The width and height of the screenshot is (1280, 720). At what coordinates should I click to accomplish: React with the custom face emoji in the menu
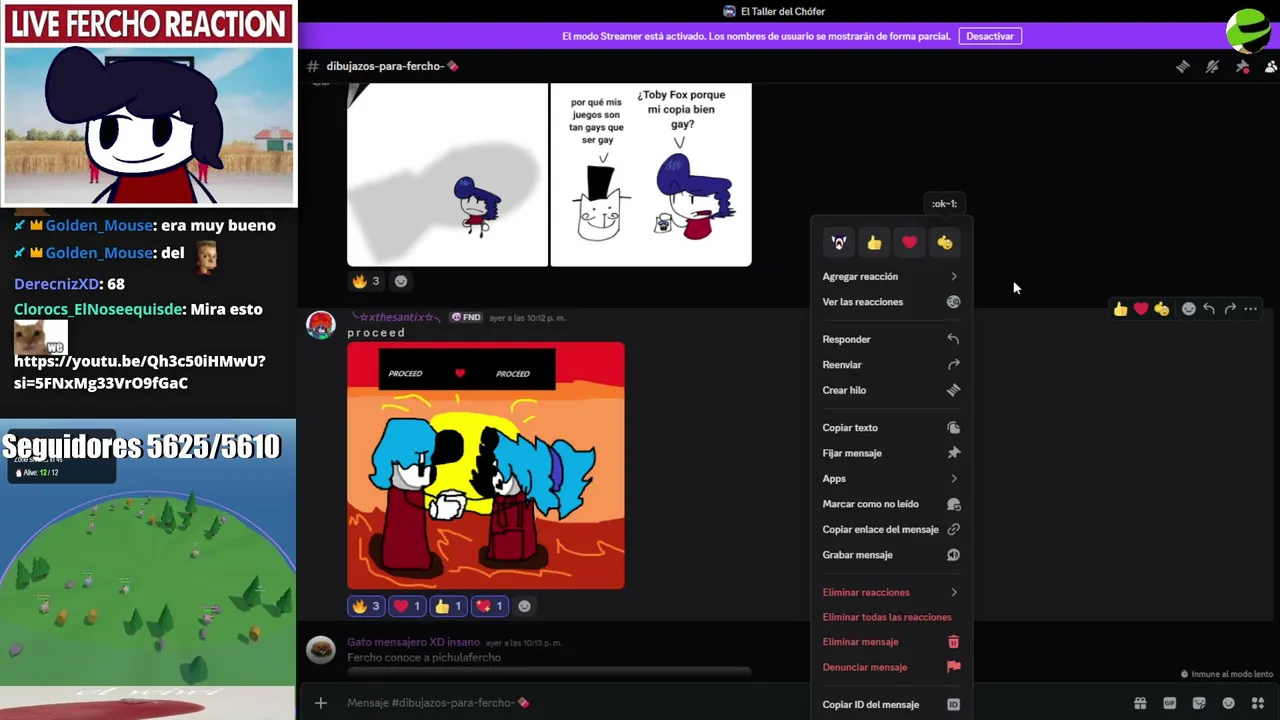[x=839, y=242]
